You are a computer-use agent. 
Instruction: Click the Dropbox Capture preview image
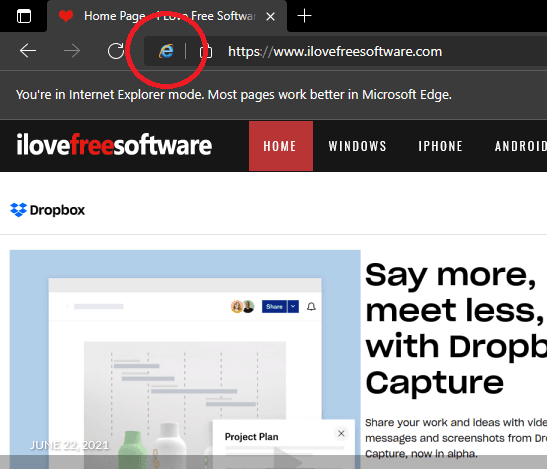coord(185,359)
